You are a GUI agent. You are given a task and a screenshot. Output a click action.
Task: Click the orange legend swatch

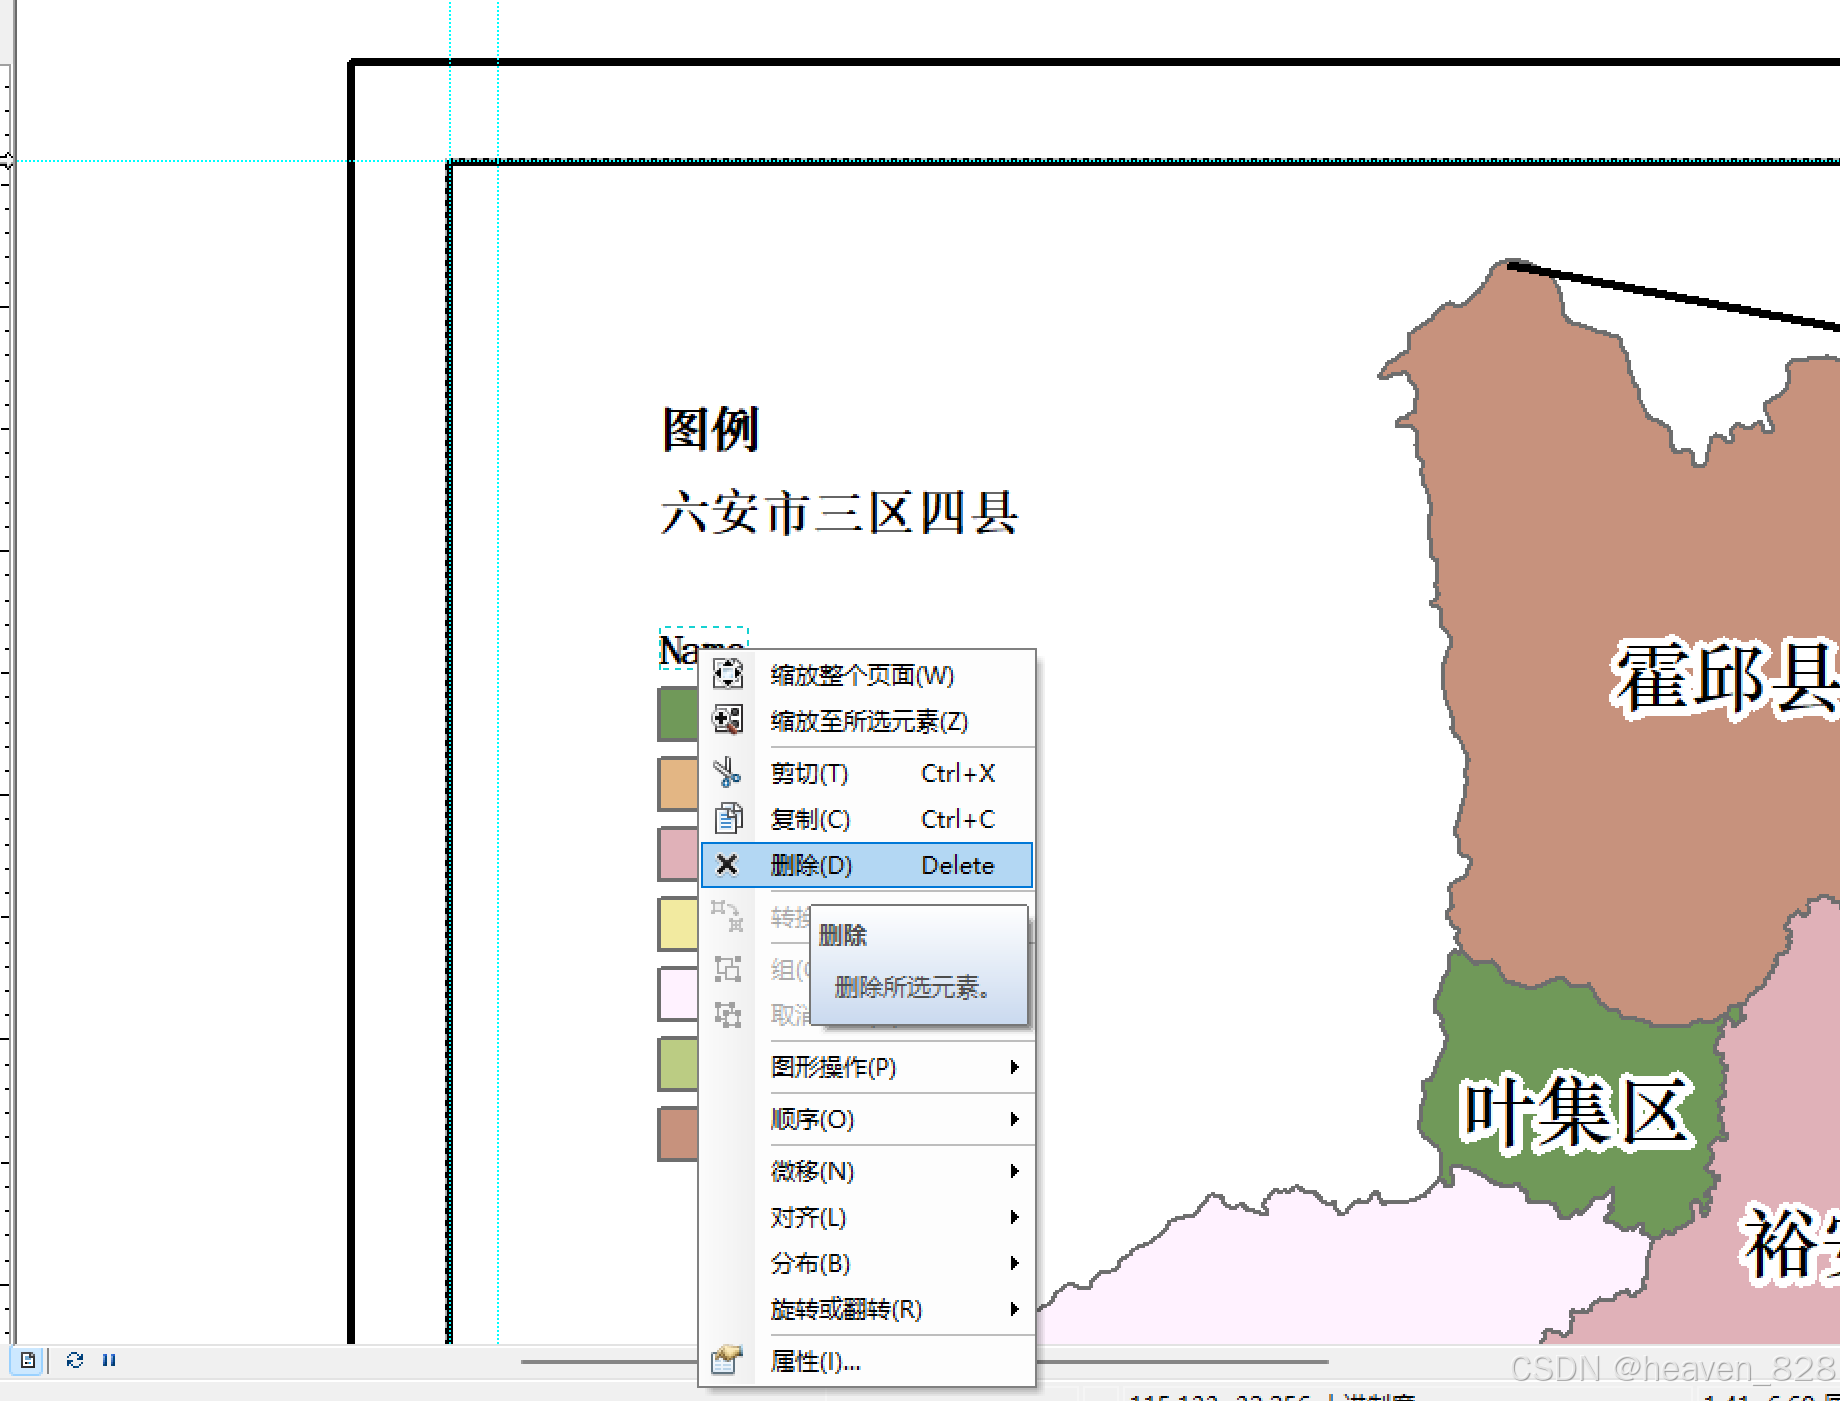[678, 784]
